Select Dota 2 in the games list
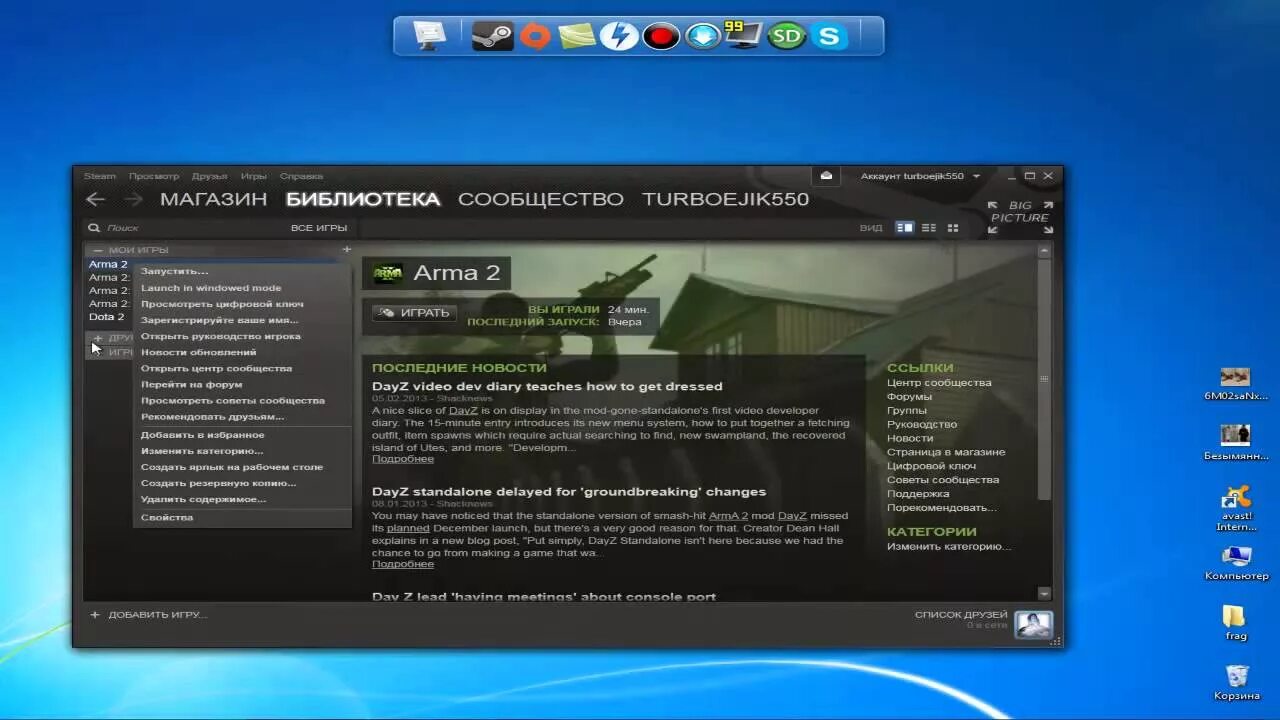Image resolution: width=1280 pixels, height=720 pixels. [107, 317]
